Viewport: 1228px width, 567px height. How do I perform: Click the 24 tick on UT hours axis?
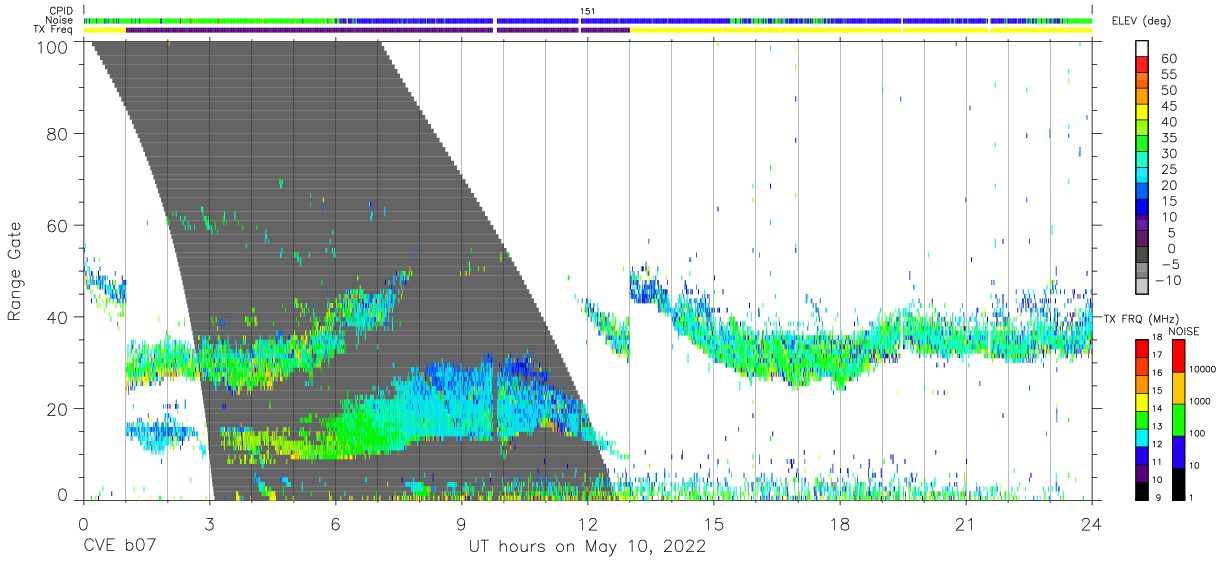click(x=1092, y=523)
